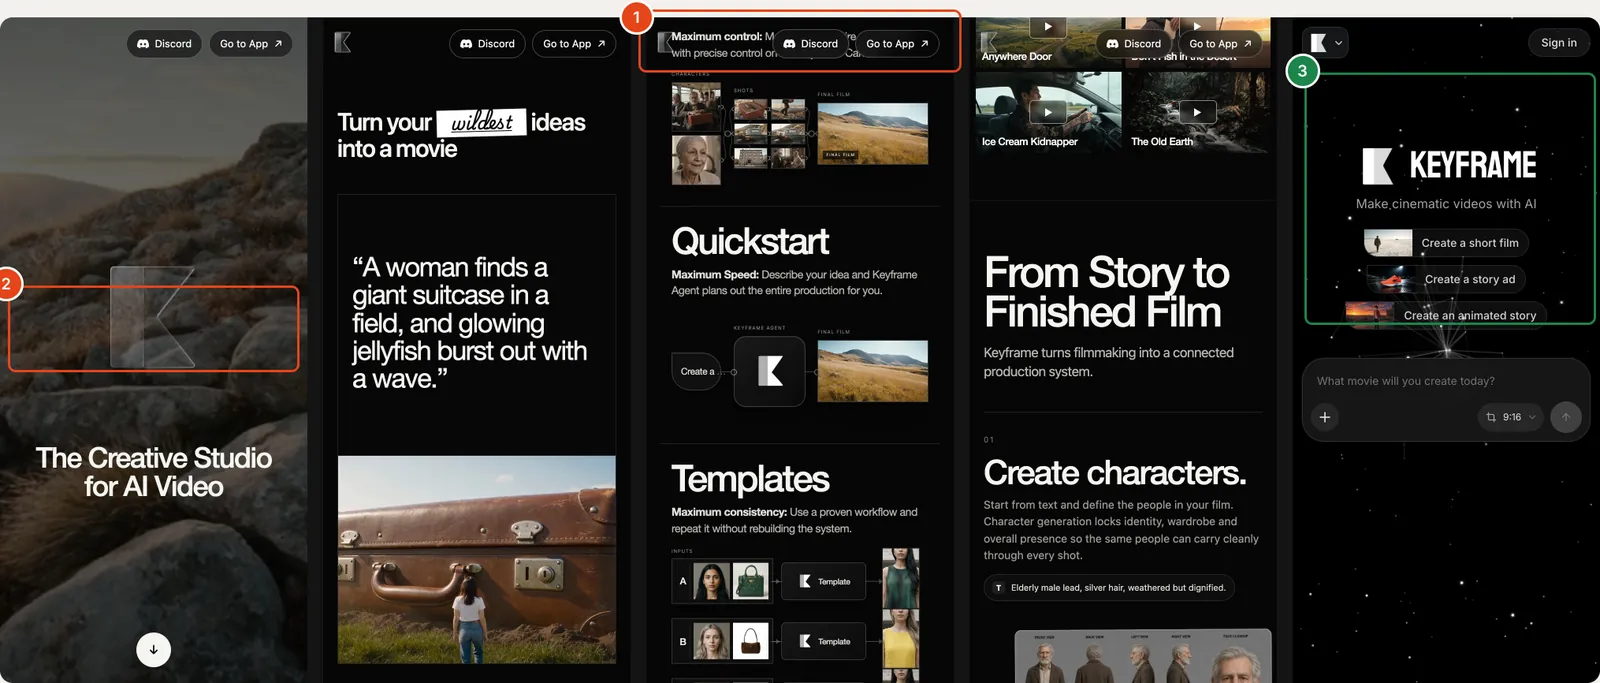Open Discord from the rocky hero panel
This screenshot has width=1600, height=683.
click(165, 44)
